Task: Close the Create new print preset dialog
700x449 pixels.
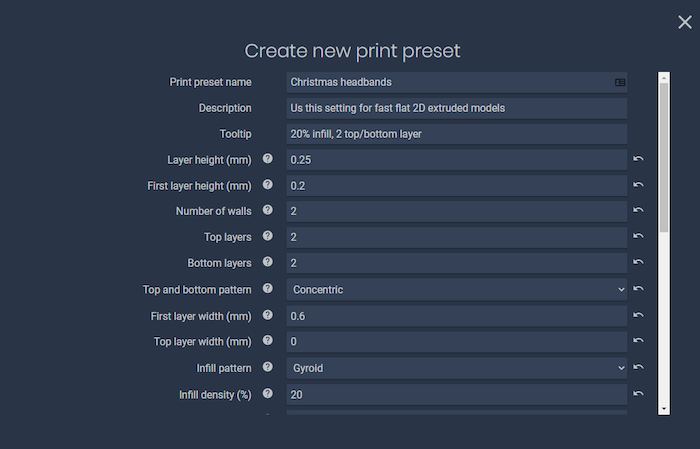Action: click(x=684, y=22)
